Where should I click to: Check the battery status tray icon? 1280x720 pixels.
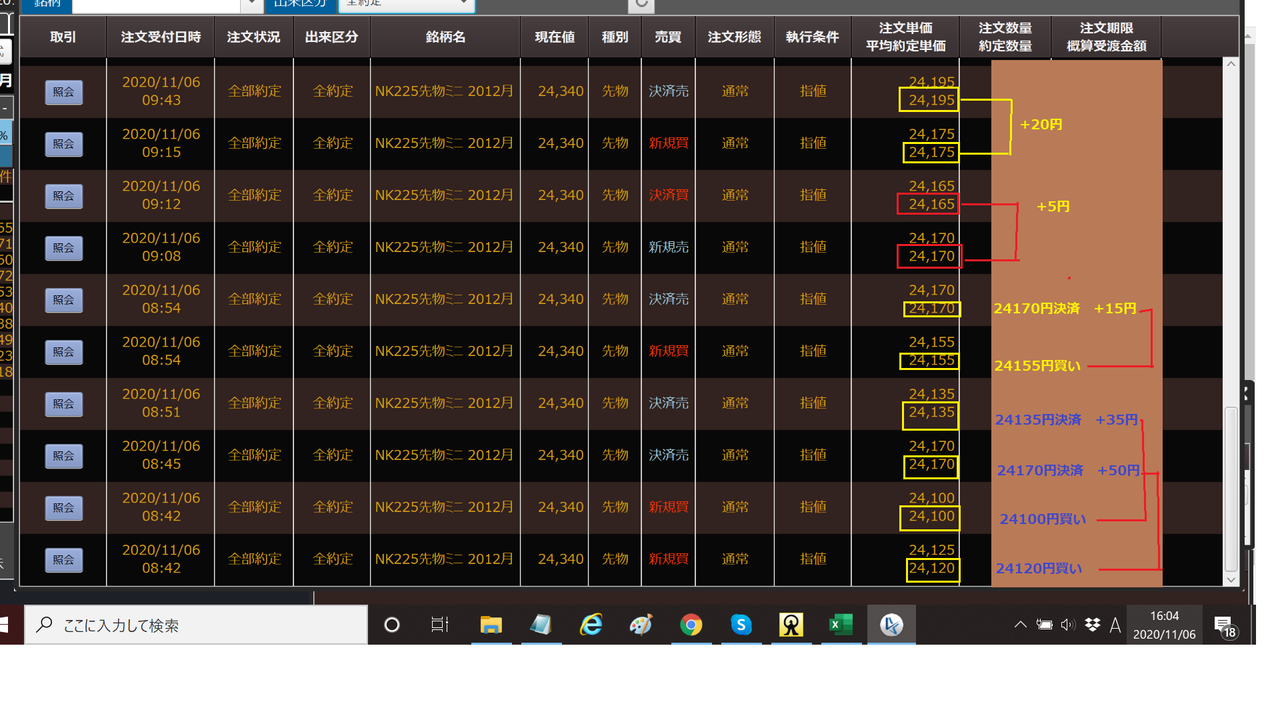click(x=1044, y=625)
